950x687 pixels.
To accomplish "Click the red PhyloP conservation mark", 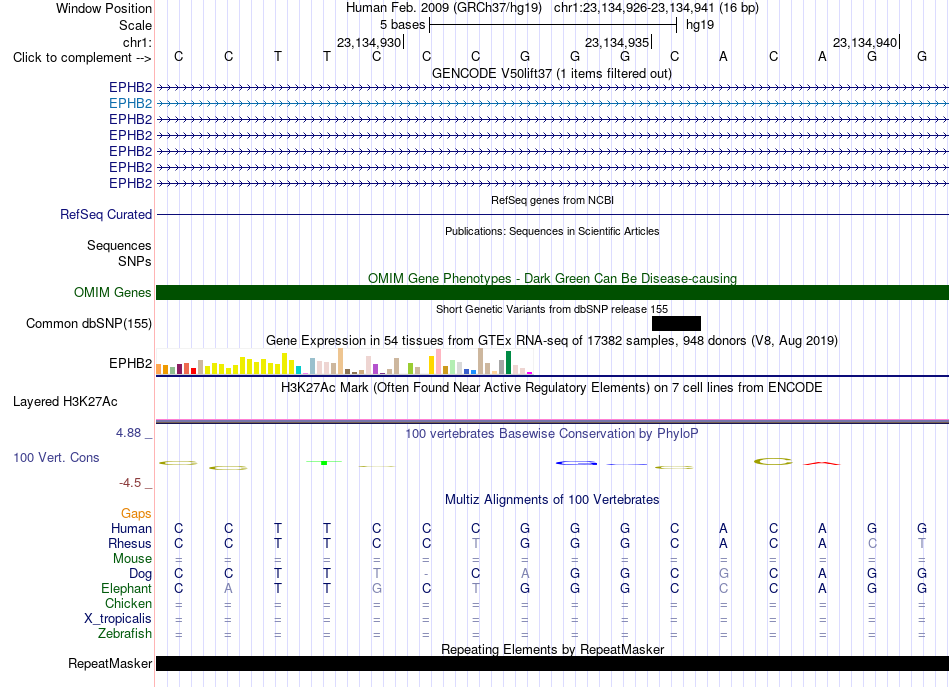I will click(x=822, y=463).
